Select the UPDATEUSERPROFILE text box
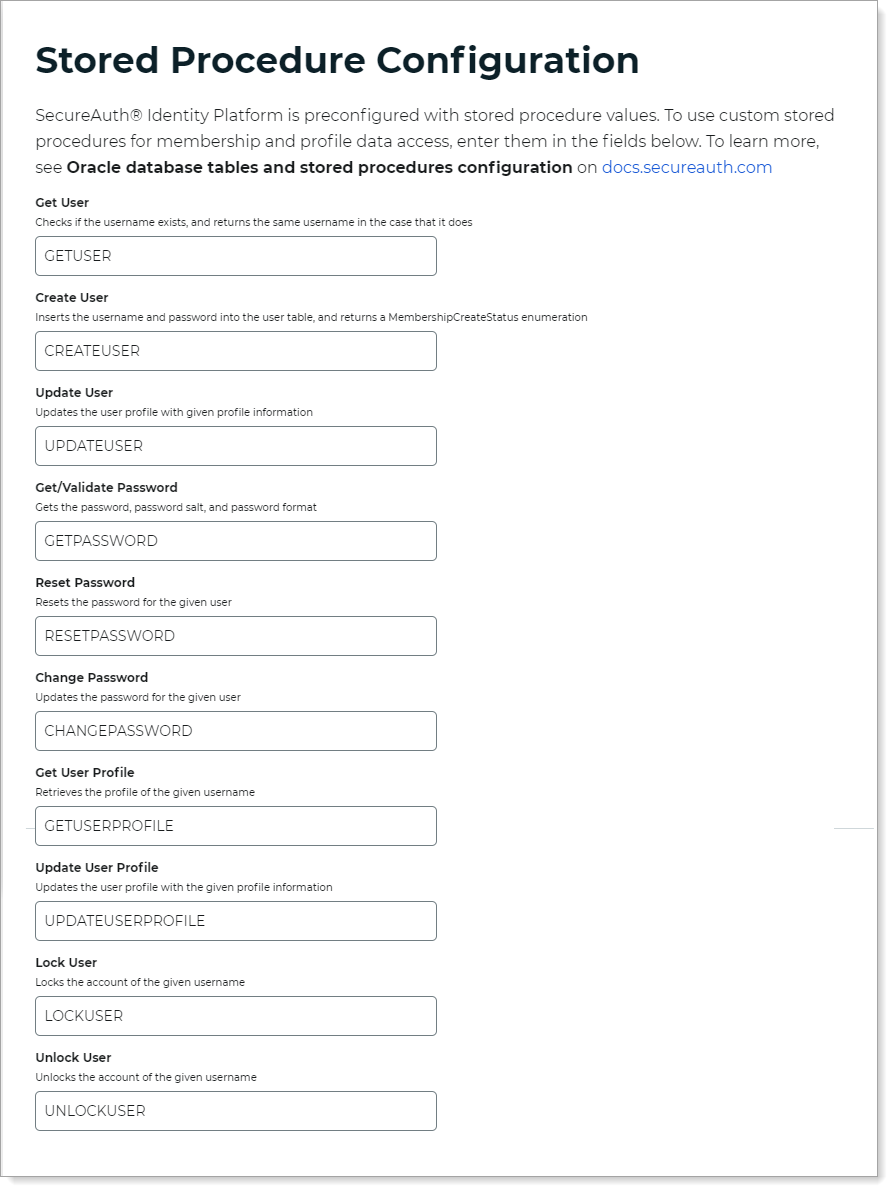 point(236,921)
